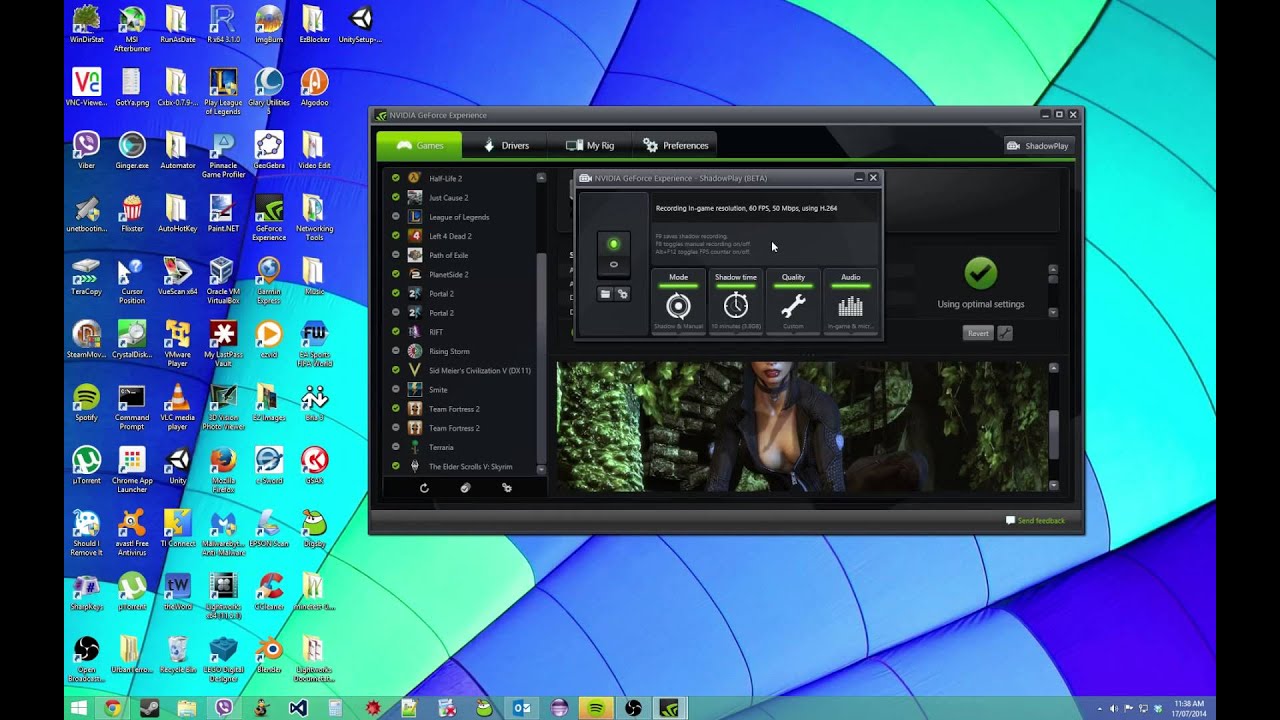Open Spotify desktop shortcut
Screen dimensions: 1280x720
click(86, 402)
